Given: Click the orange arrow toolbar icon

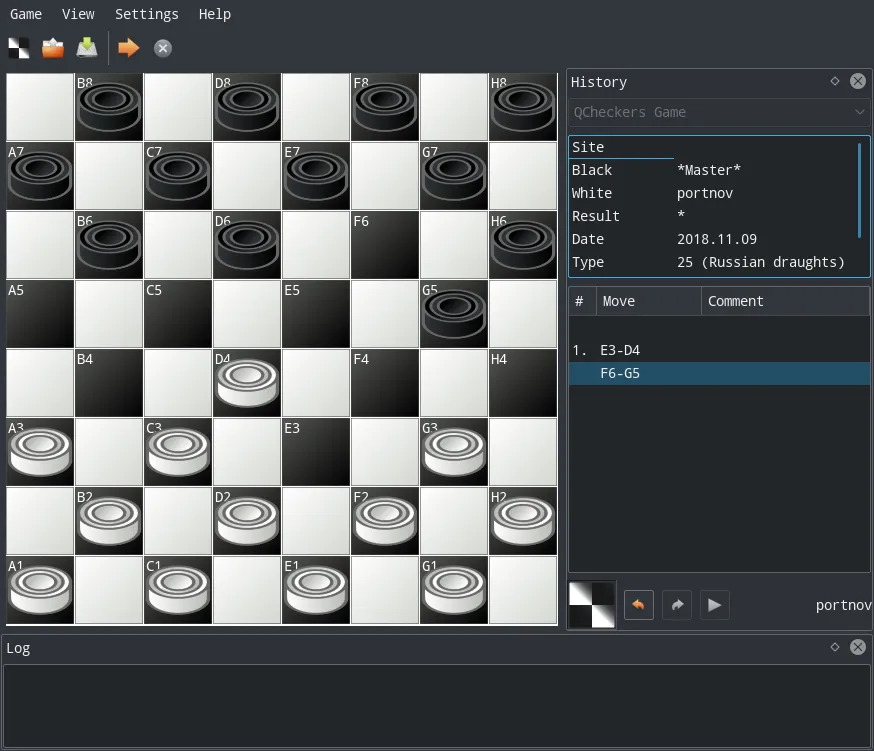Looking at the screenshot, I should 126,47.
